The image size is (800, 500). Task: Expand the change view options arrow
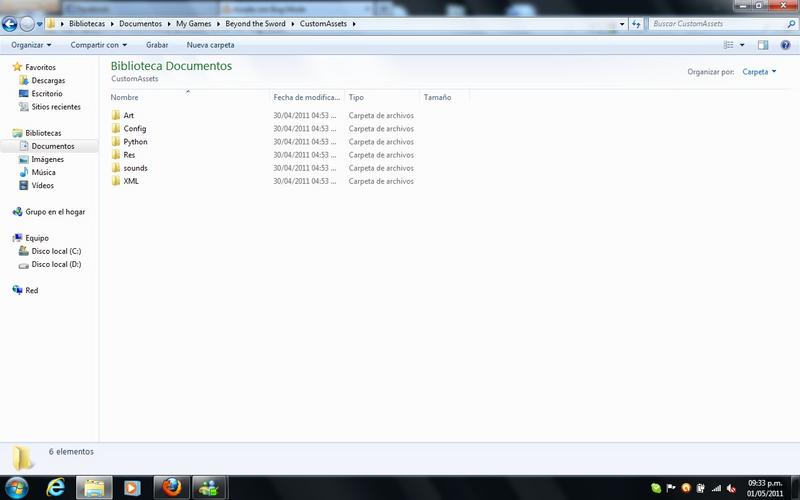coord(742,45)
